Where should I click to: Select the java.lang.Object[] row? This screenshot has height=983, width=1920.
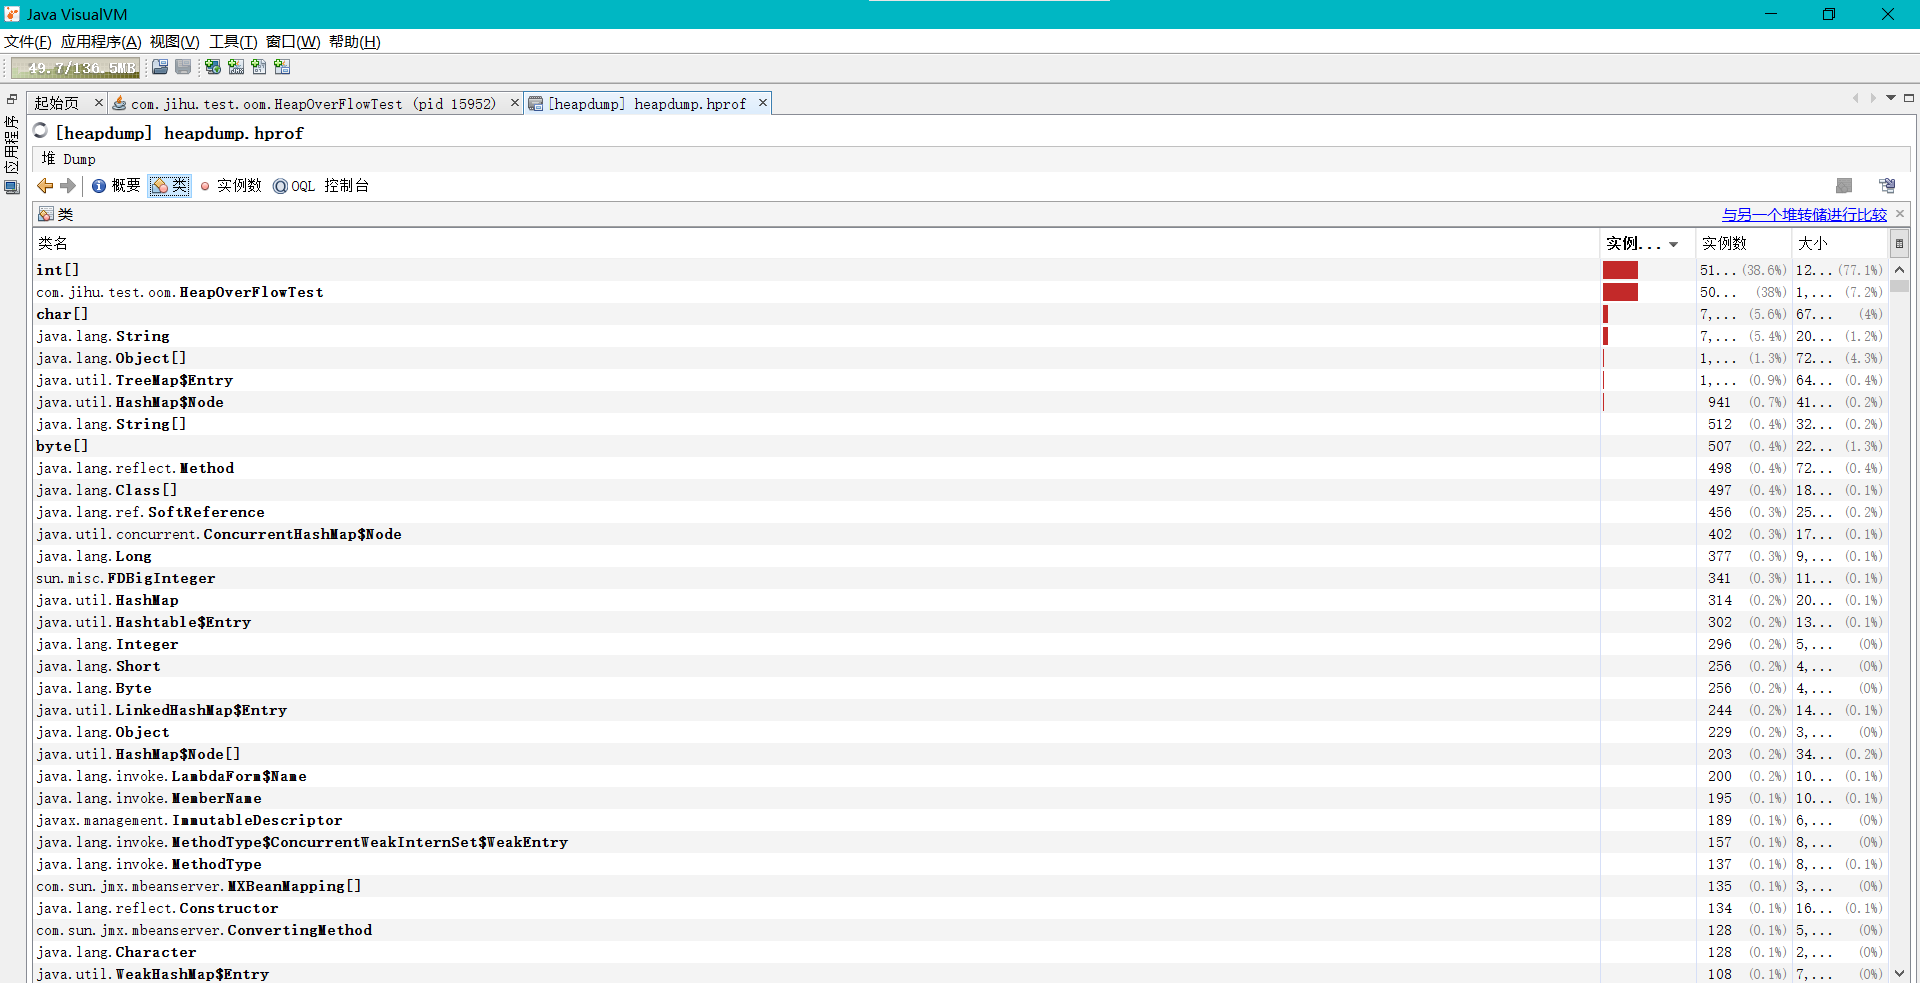pyautogui.click(x=960, y=358)
